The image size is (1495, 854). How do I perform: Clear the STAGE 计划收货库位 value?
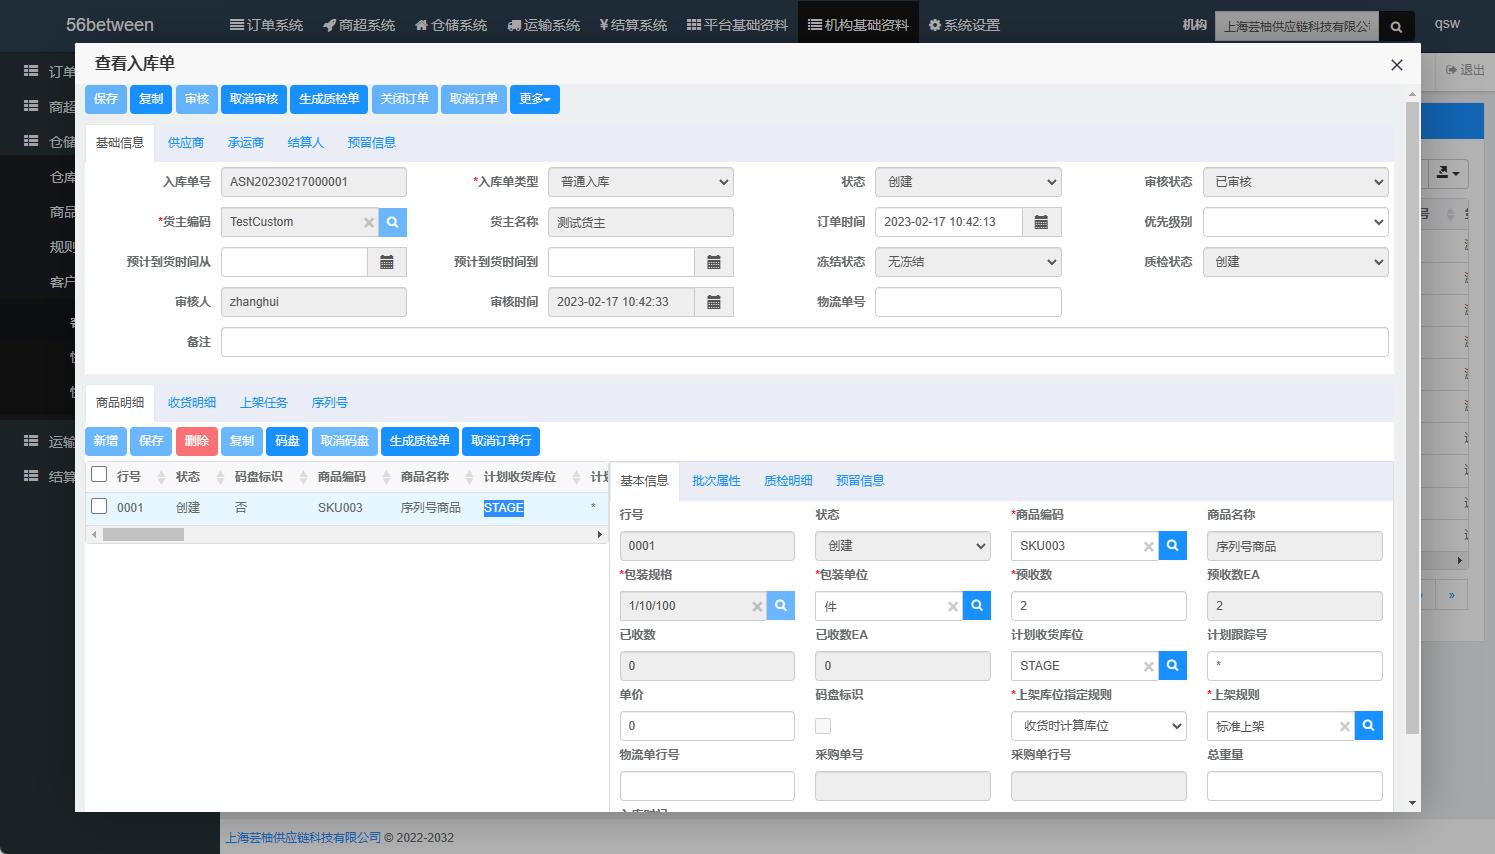coord(1149,667)
